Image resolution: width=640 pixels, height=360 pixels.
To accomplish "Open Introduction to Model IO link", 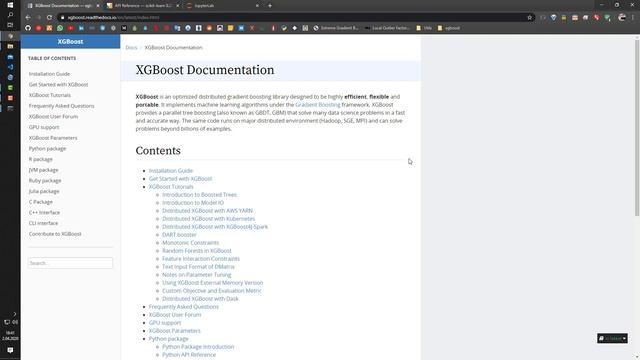I will [x=193, y=203].
